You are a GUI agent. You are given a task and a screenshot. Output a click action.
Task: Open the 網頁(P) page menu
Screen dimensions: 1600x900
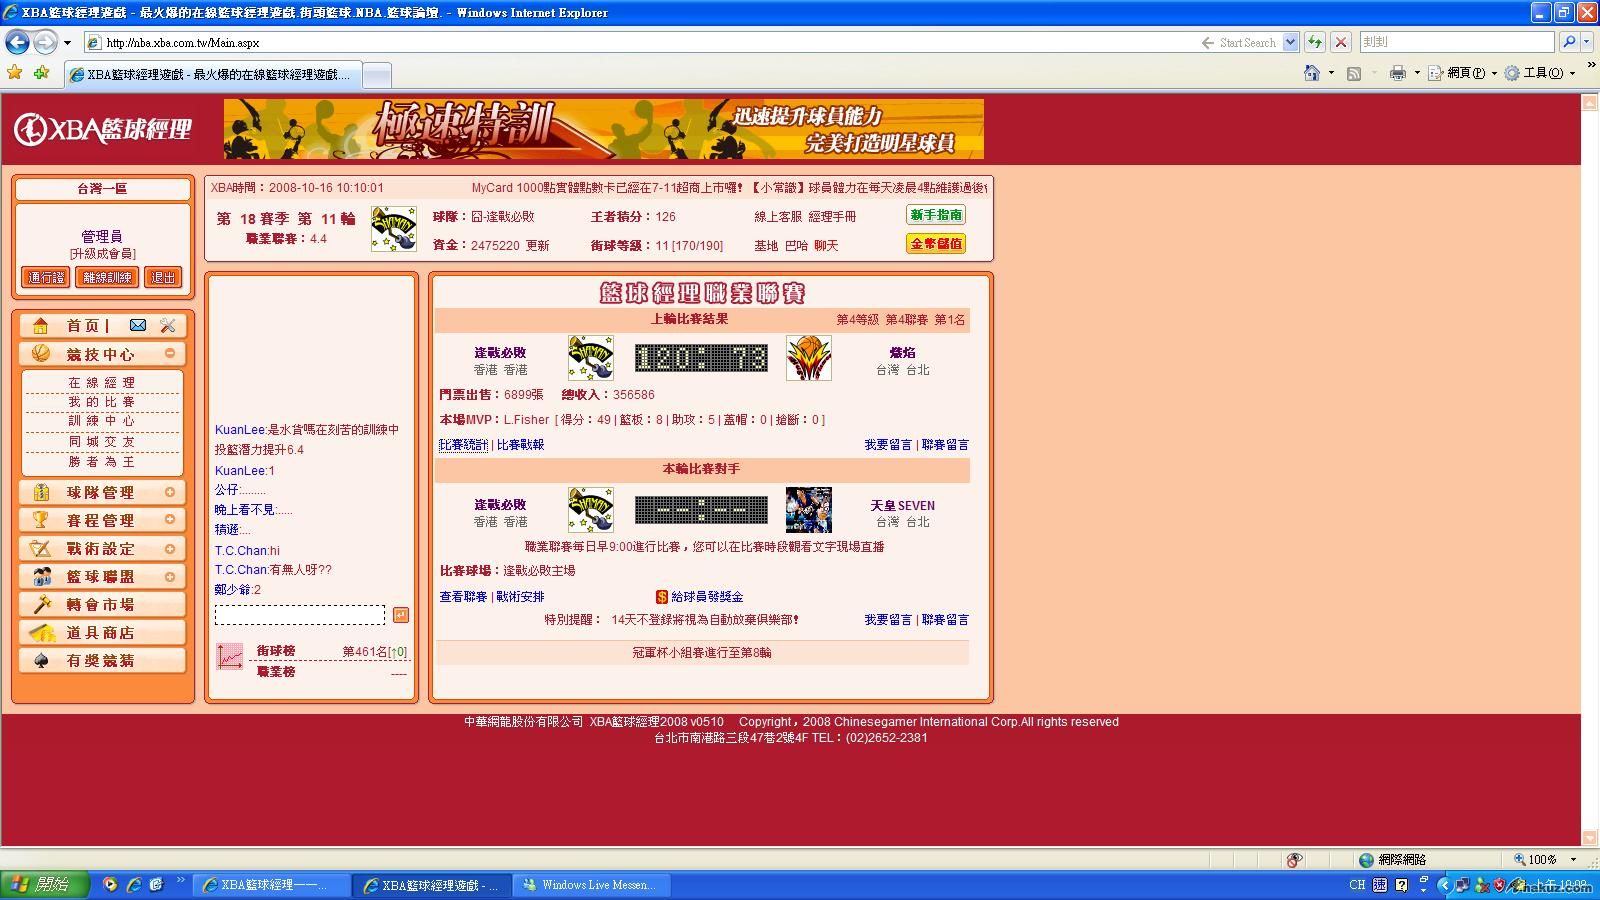pos(1462,73)
